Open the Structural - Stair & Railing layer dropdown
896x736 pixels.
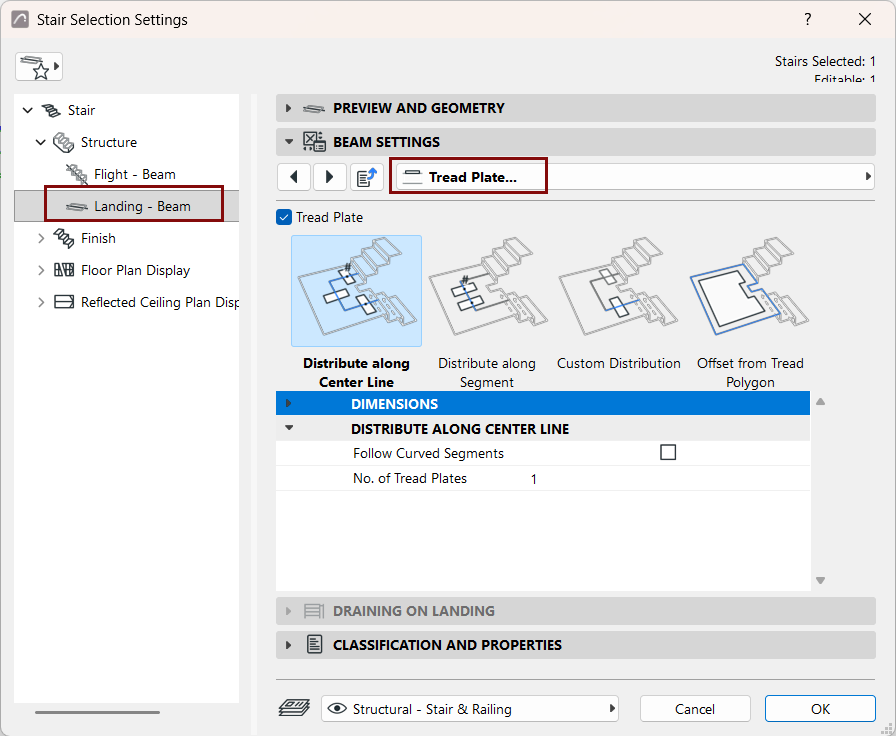coord(470,709)
